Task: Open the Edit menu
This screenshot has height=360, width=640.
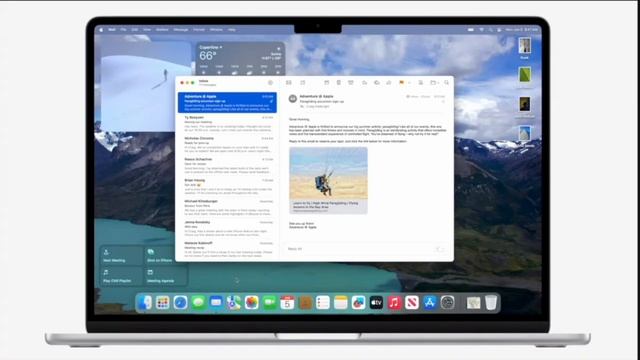Action: click(x=135, y=30)
